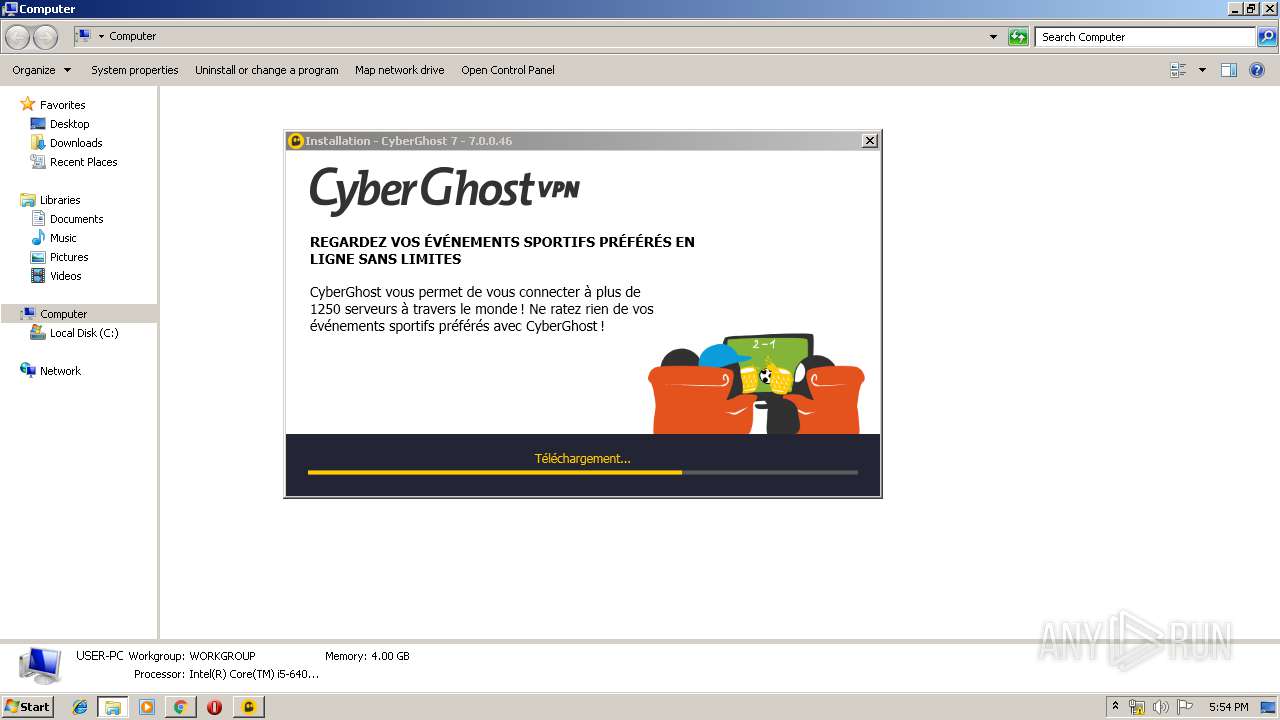Select Favorites in navigation pane
This screenshot has height=720, width=1280.
click(x=62, y=105)
